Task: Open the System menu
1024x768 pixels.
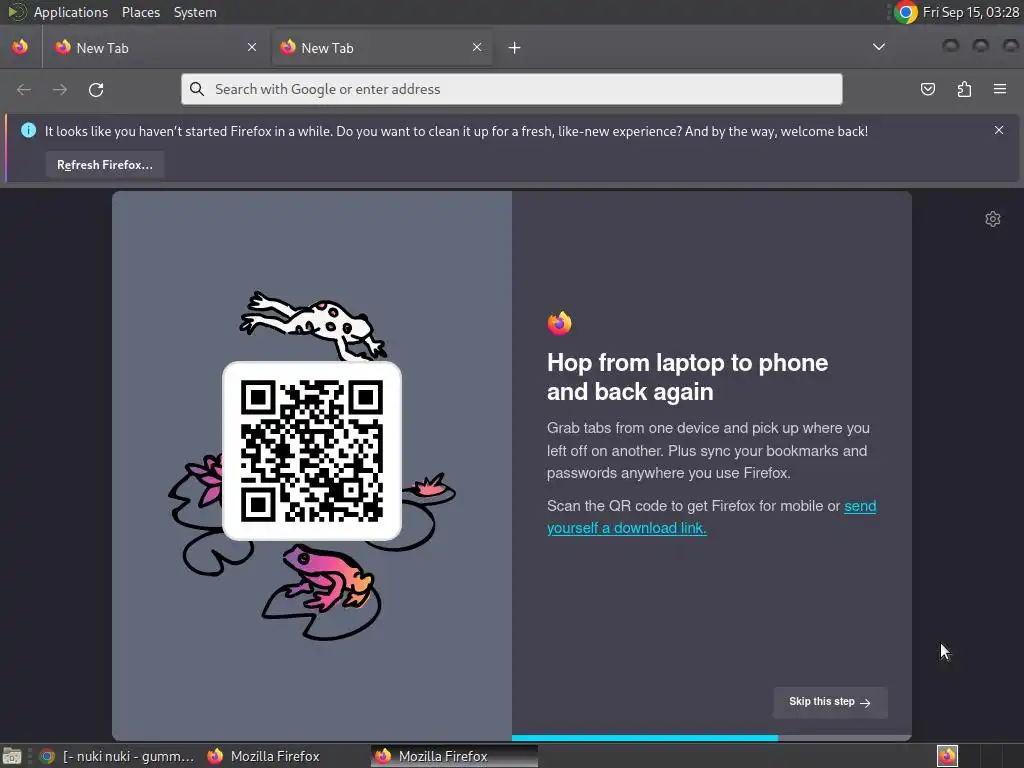Action: click(x=195, y=12)
